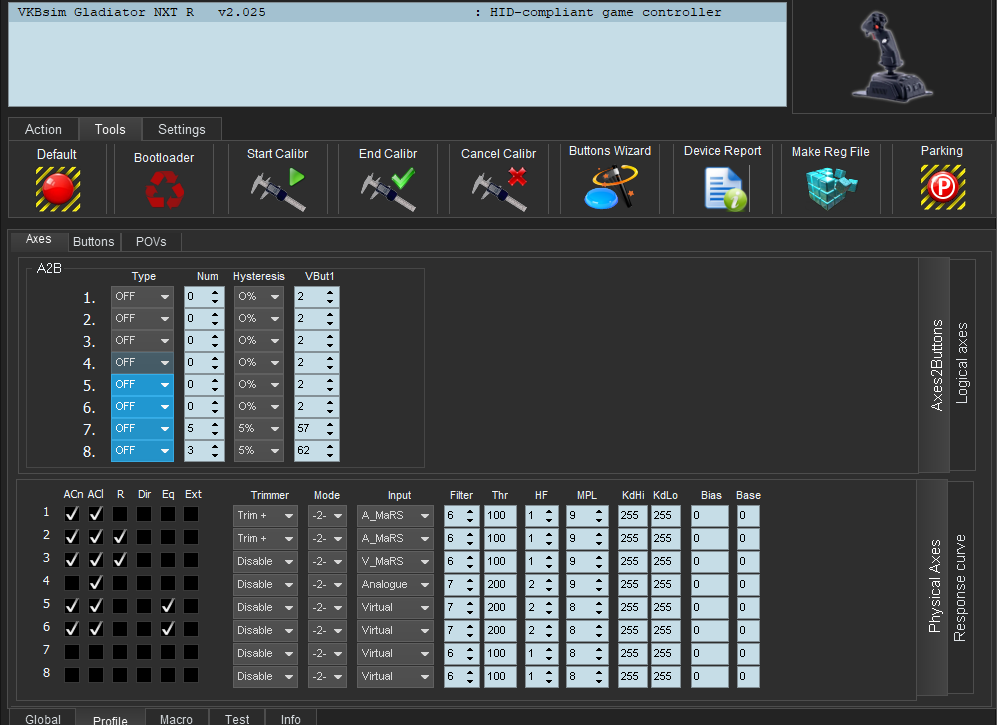
Task: Start calibration with Start Calibr icon
Action: click(x=278, y=189)
